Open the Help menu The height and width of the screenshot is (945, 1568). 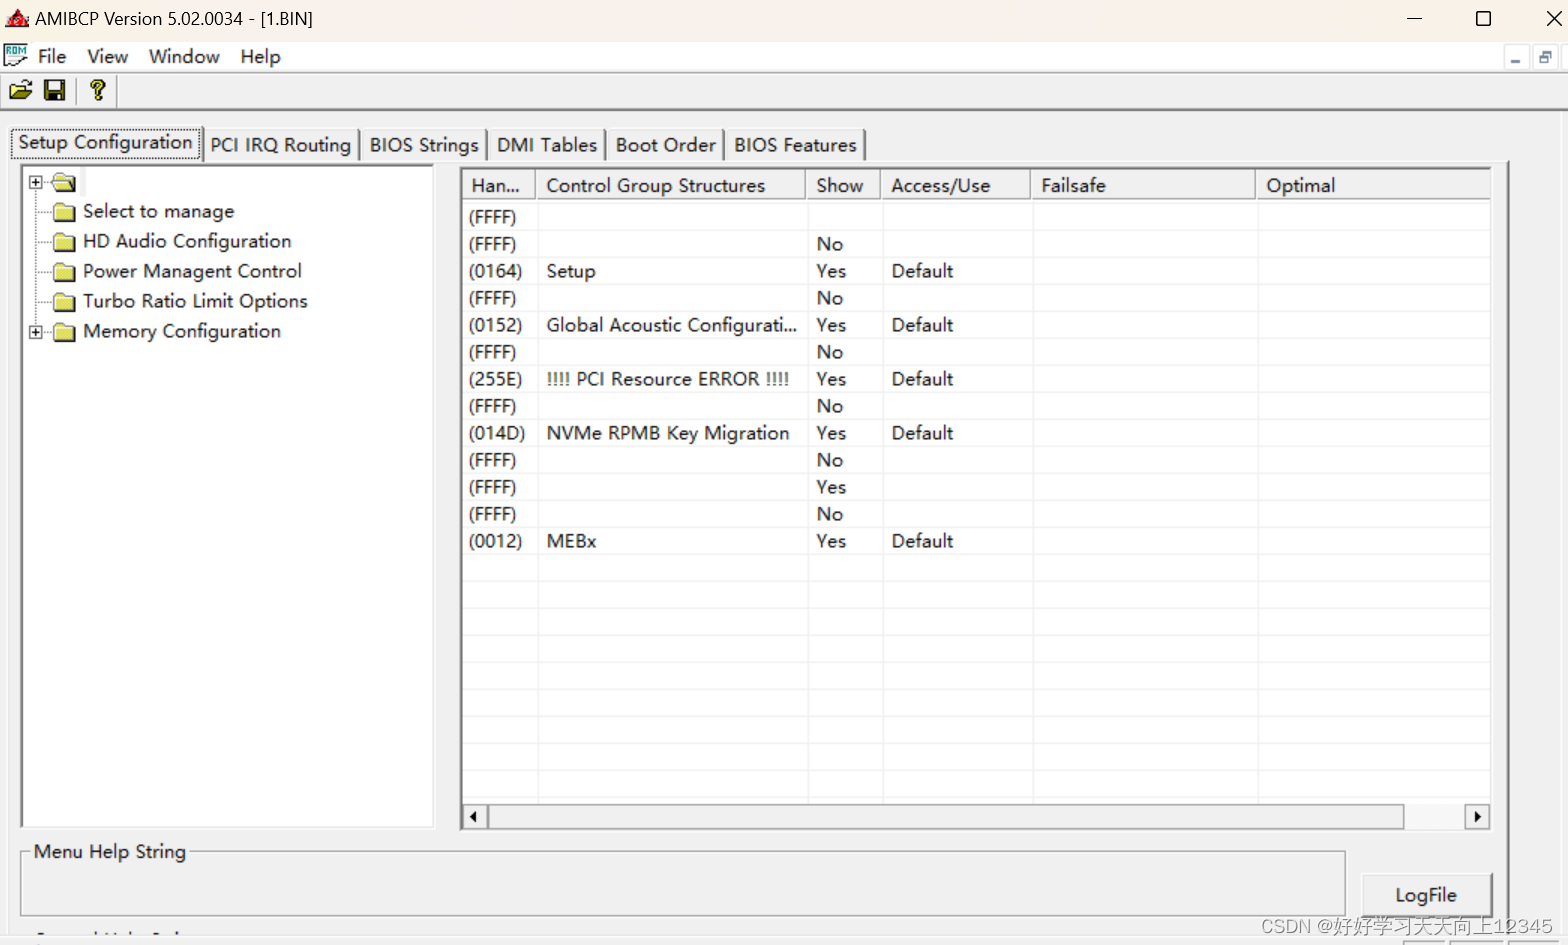260,57
